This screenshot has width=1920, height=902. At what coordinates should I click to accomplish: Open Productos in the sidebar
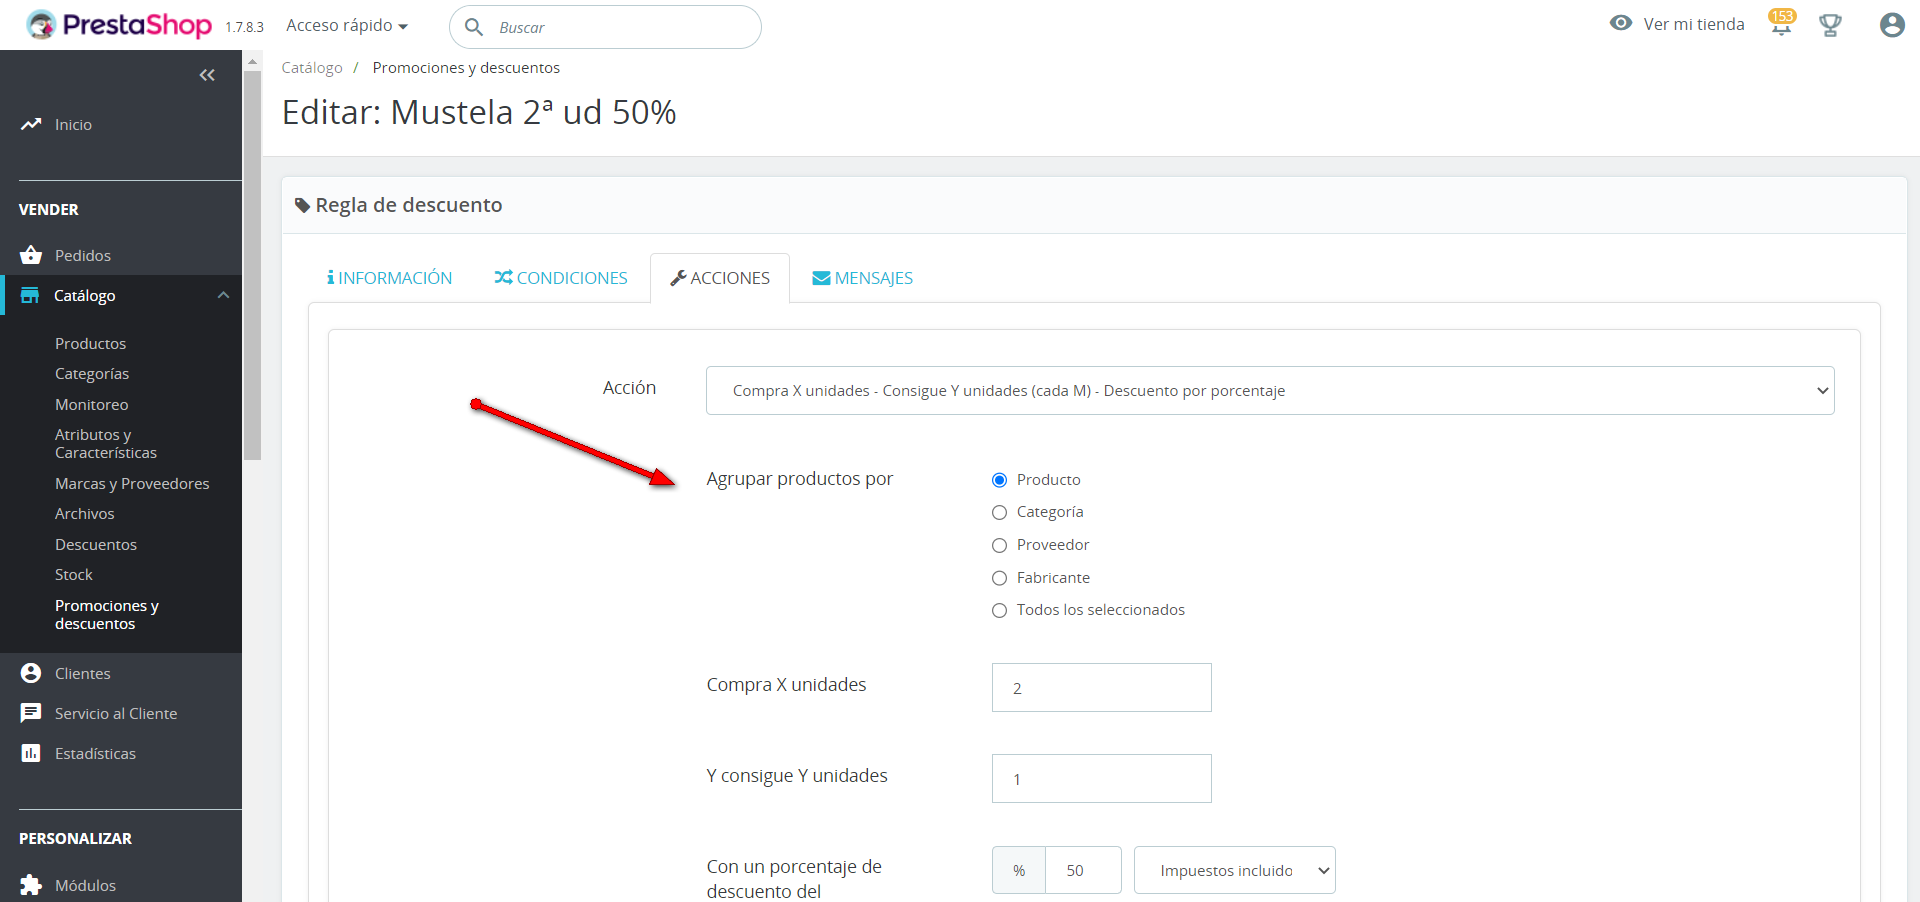(90, 343)
